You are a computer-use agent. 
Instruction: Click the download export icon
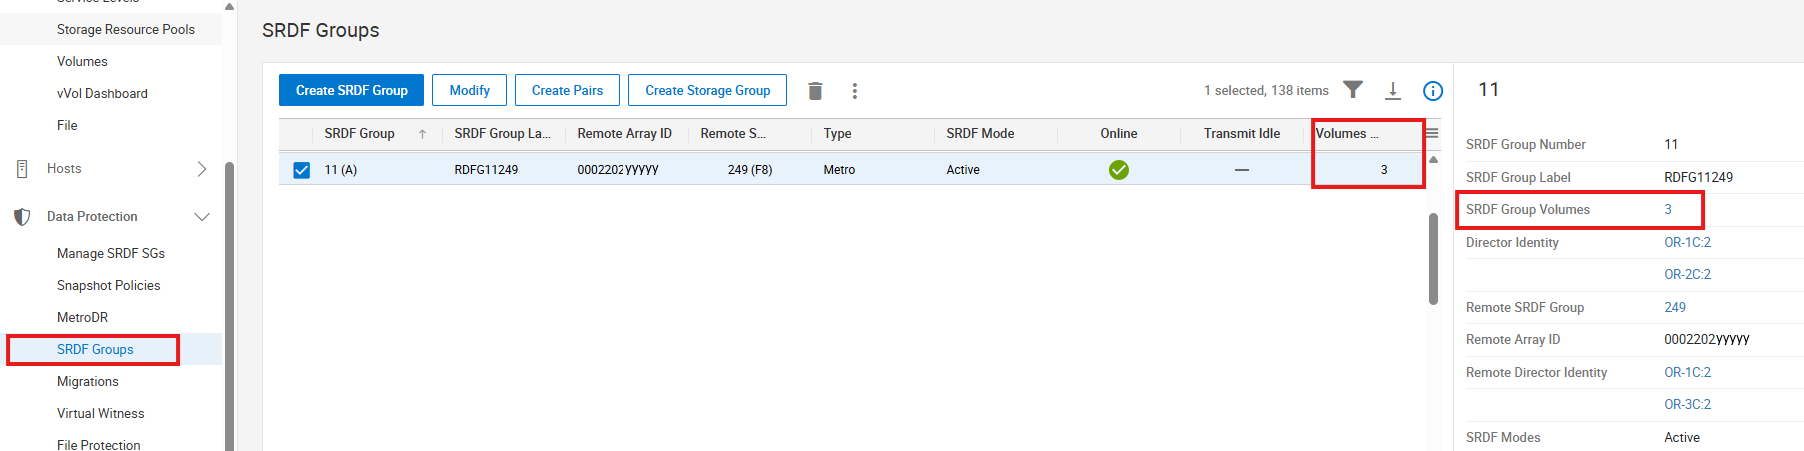[1392, 91]
